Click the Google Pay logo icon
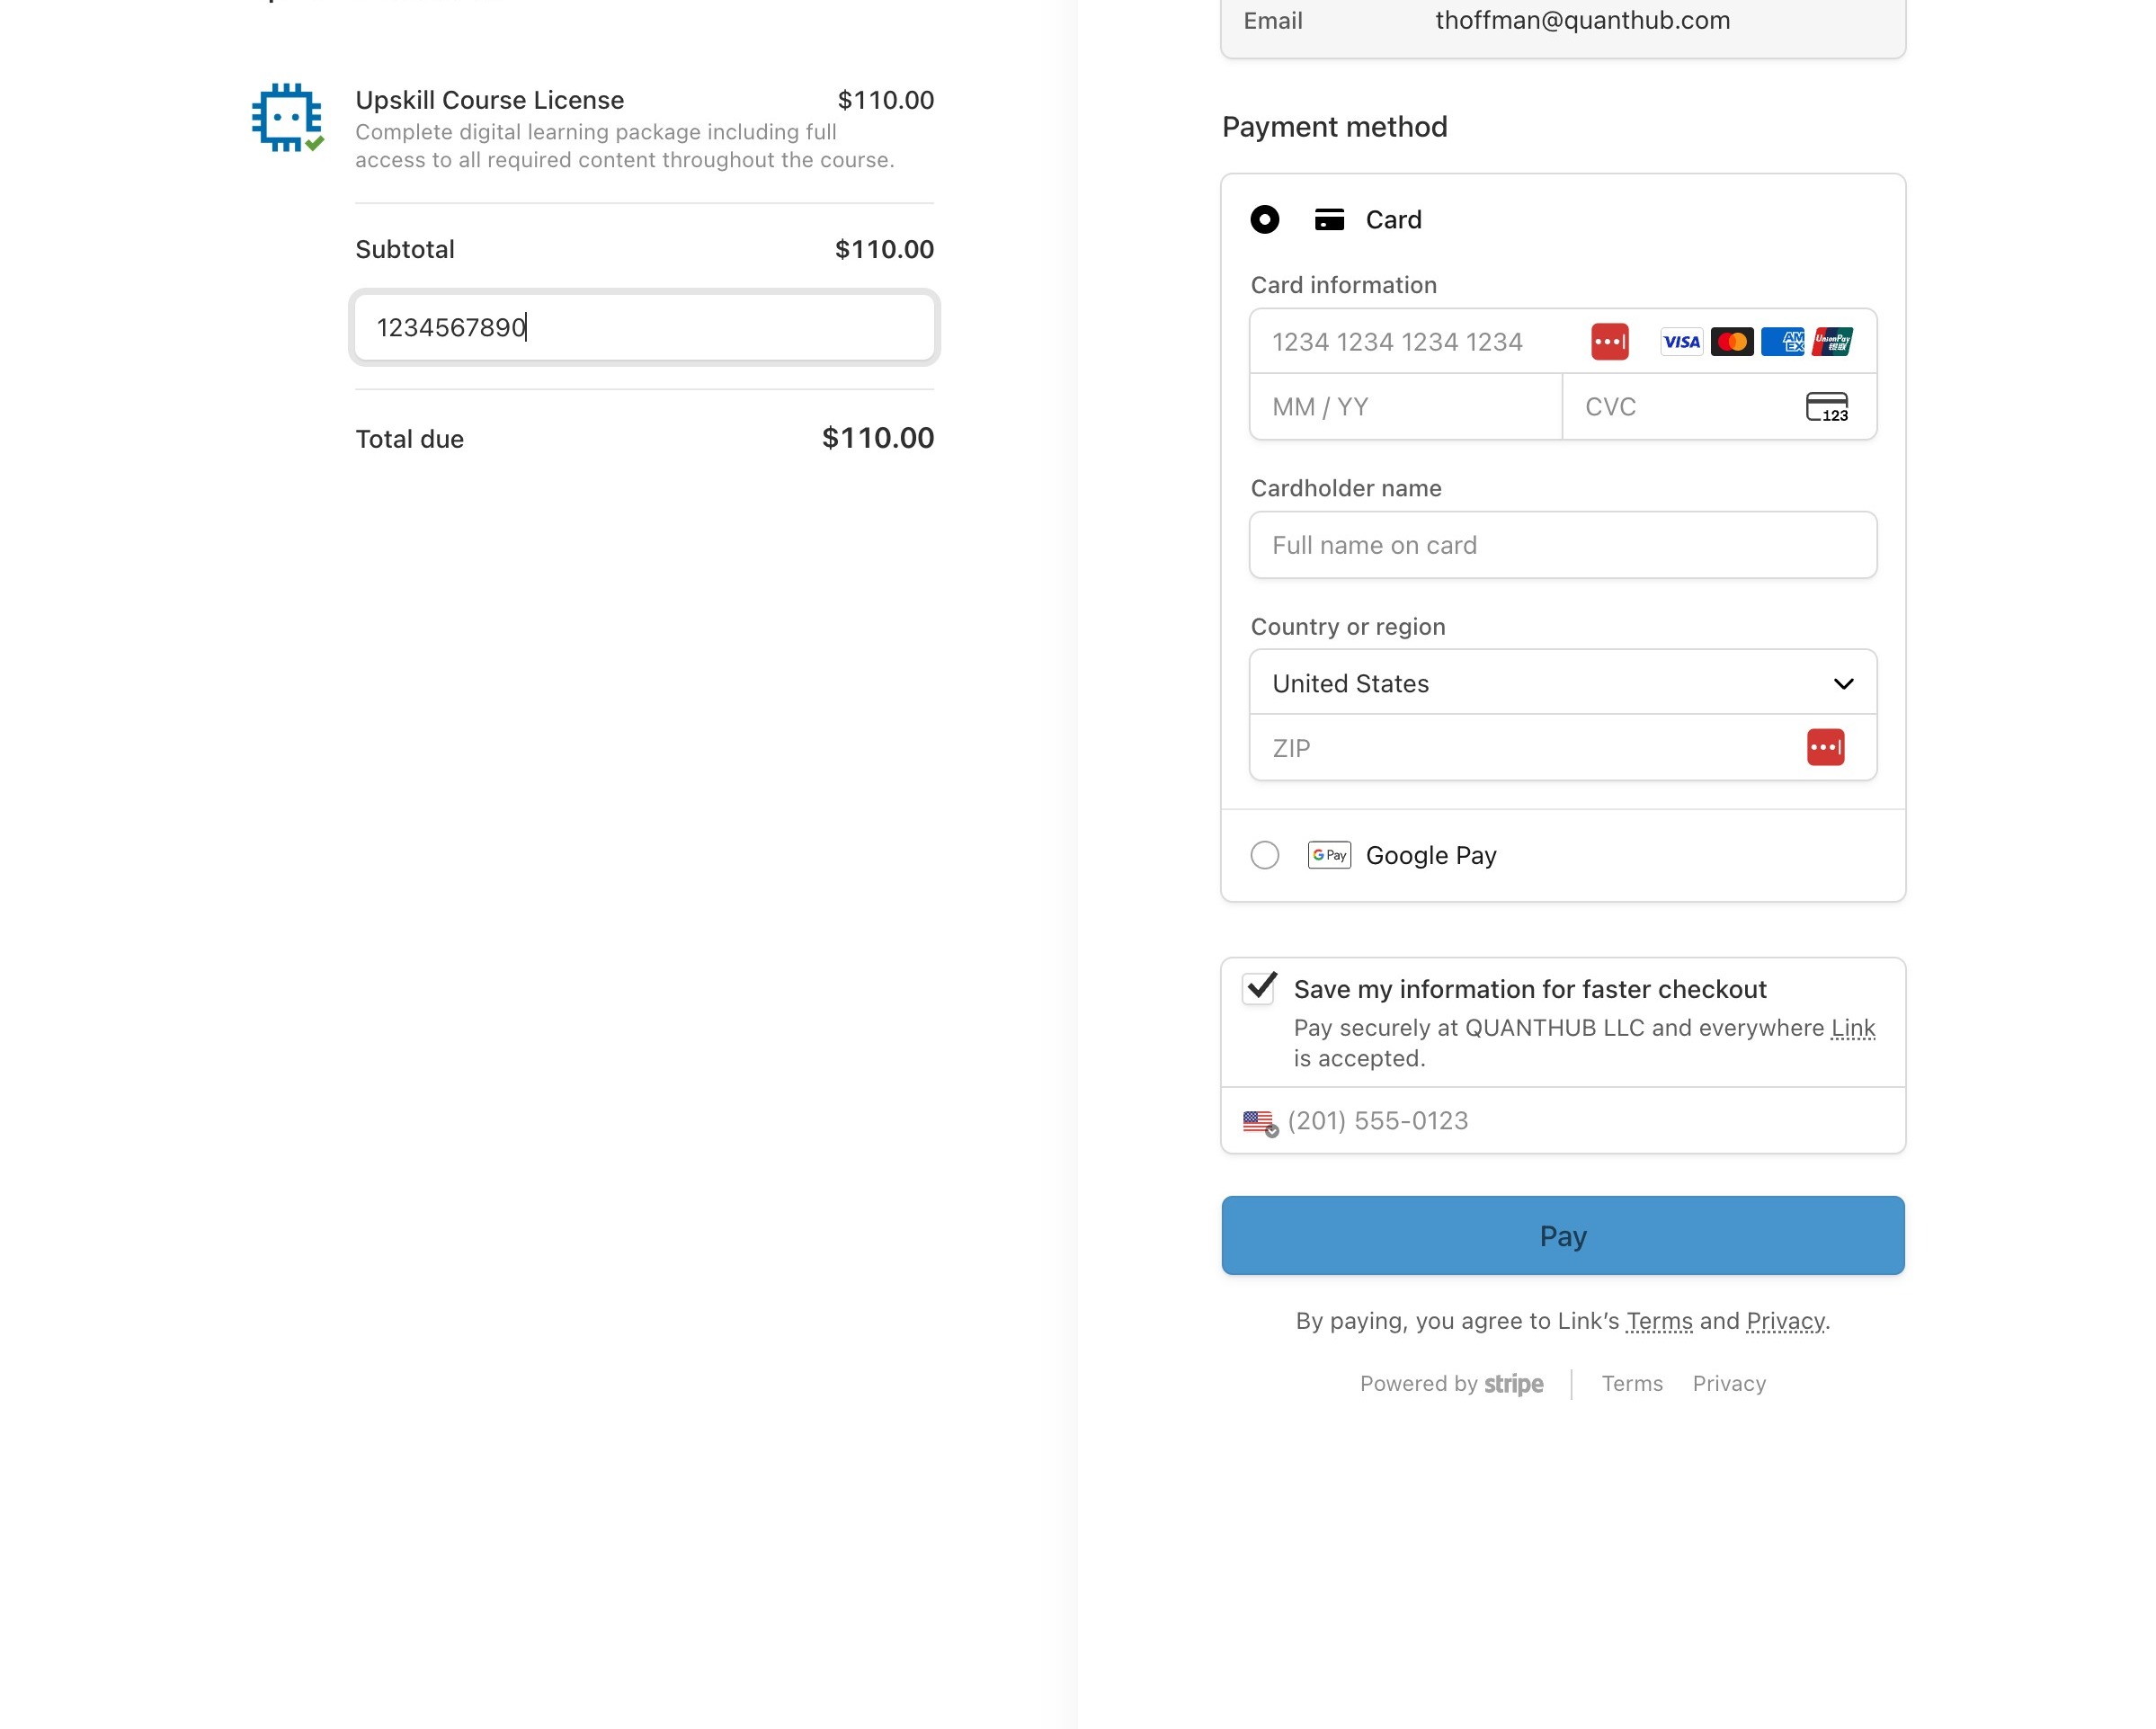2156x1729 pixels. point(1329,855)
